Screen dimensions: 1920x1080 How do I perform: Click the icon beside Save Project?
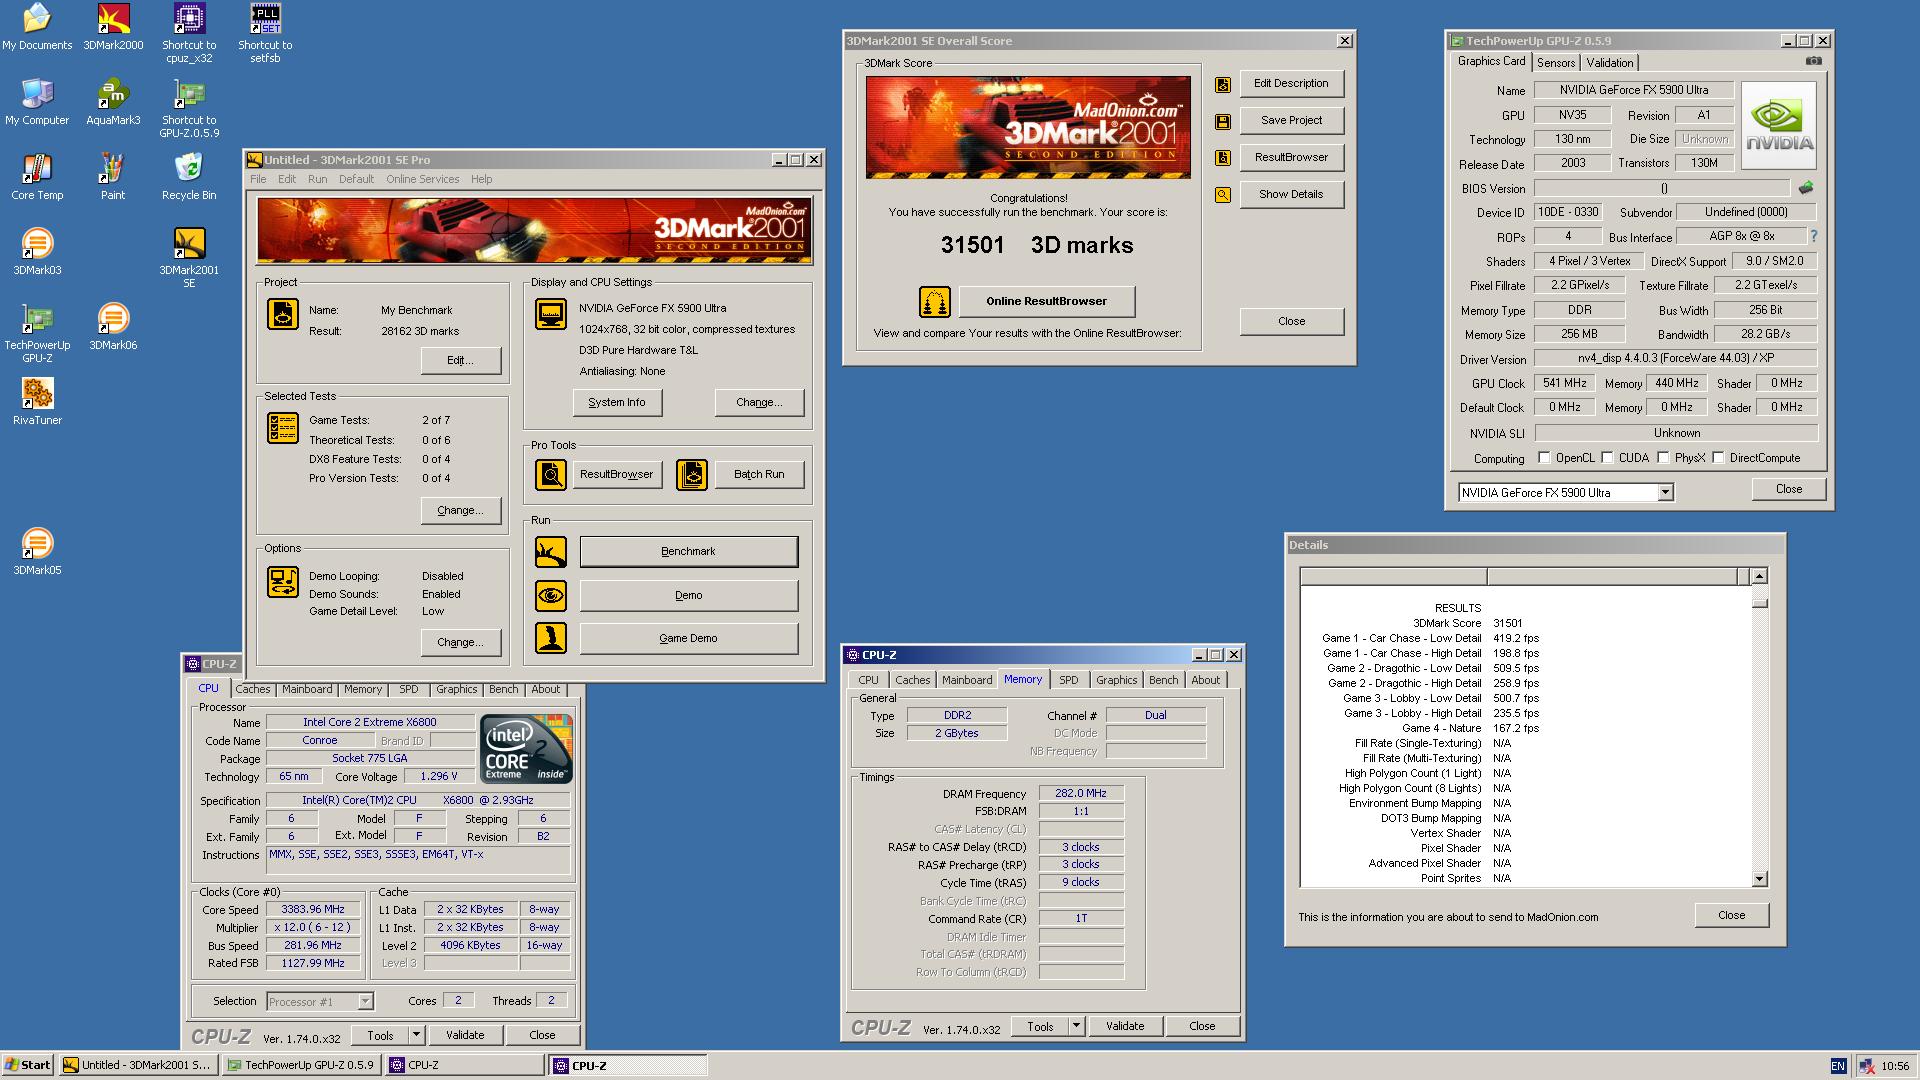click(x=1222, y=121)
